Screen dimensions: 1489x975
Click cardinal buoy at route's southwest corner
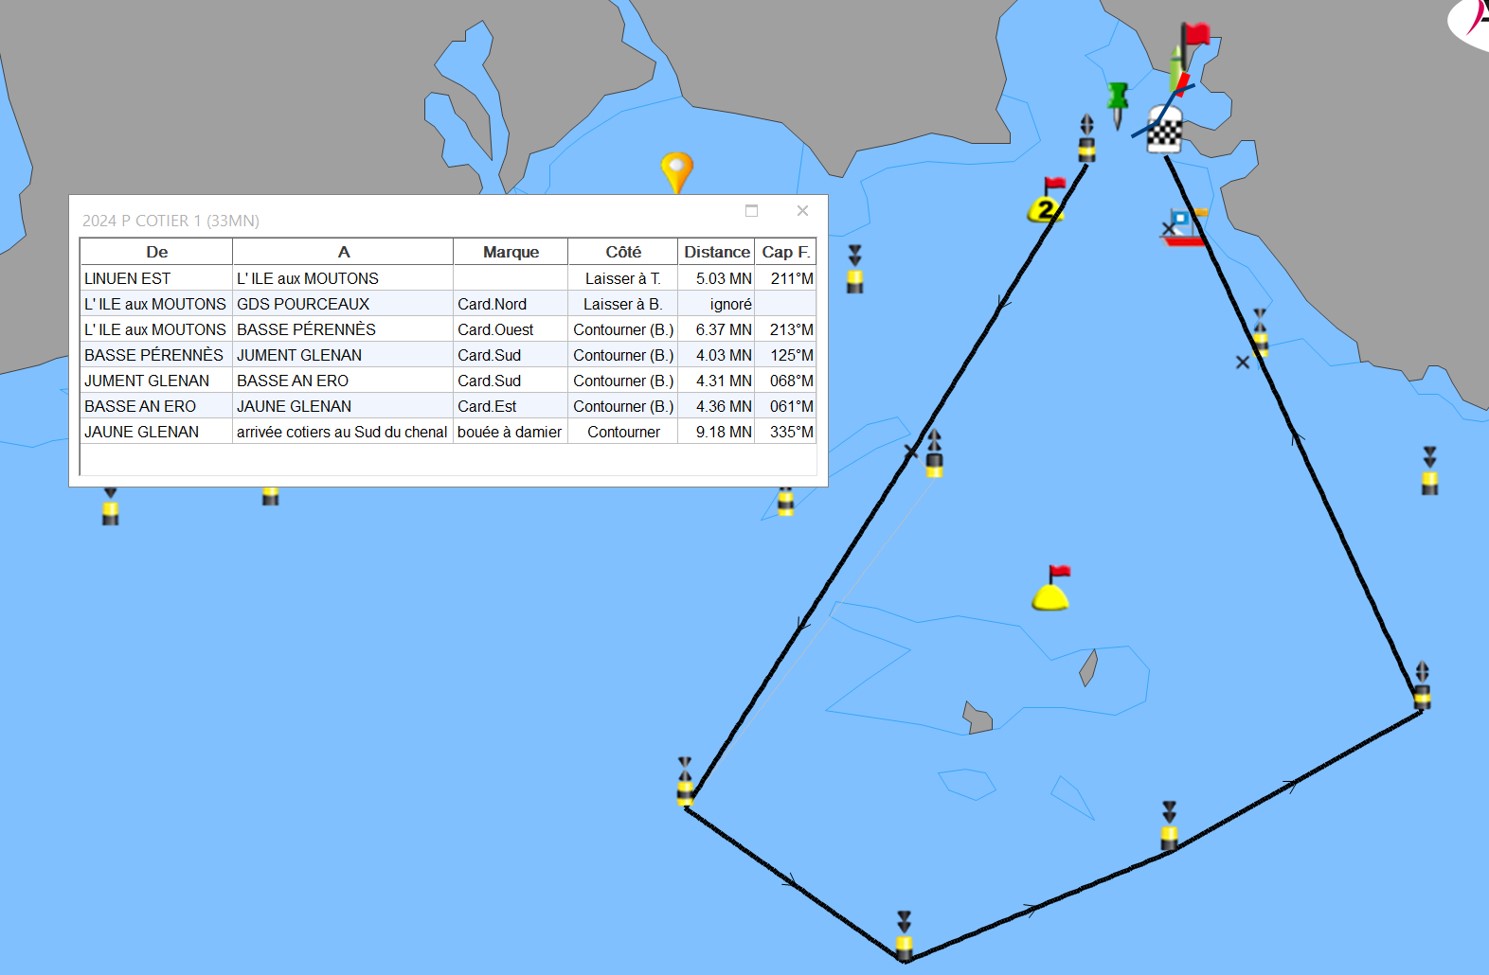tap(685, 783)
